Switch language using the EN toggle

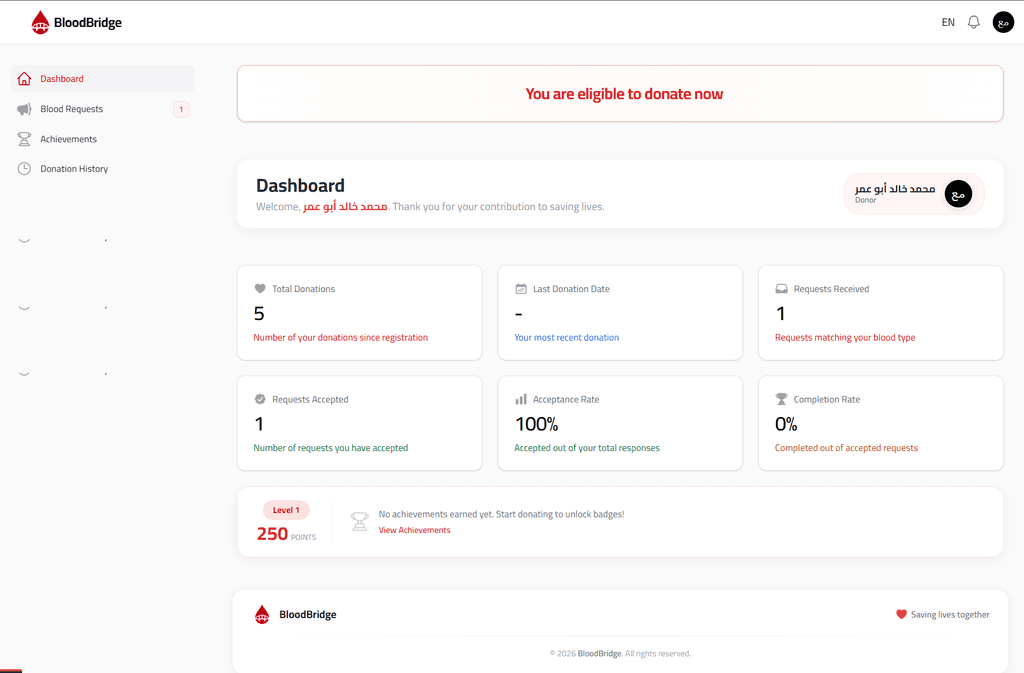pos(948,22)
